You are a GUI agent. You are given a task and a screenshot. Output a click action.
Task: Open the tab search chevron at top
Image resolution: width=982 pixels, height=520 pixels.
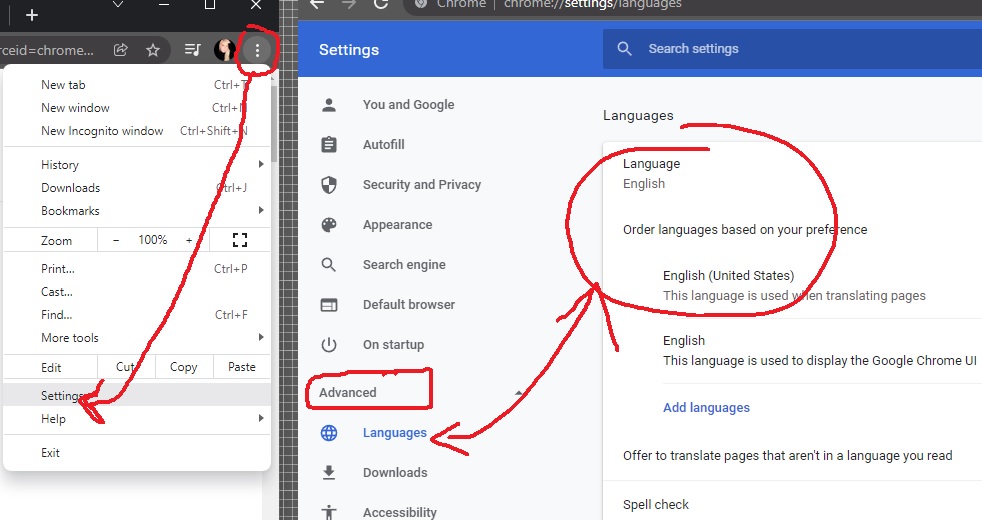[118, 5]
